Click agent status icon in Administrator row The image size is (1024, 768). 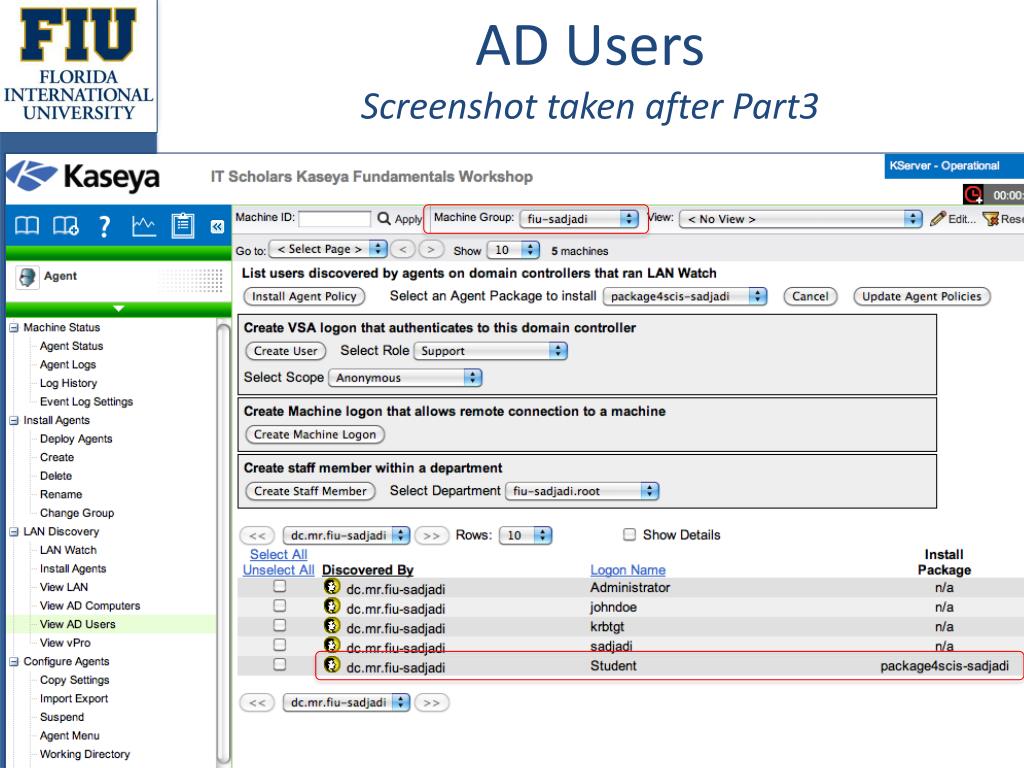332,586
